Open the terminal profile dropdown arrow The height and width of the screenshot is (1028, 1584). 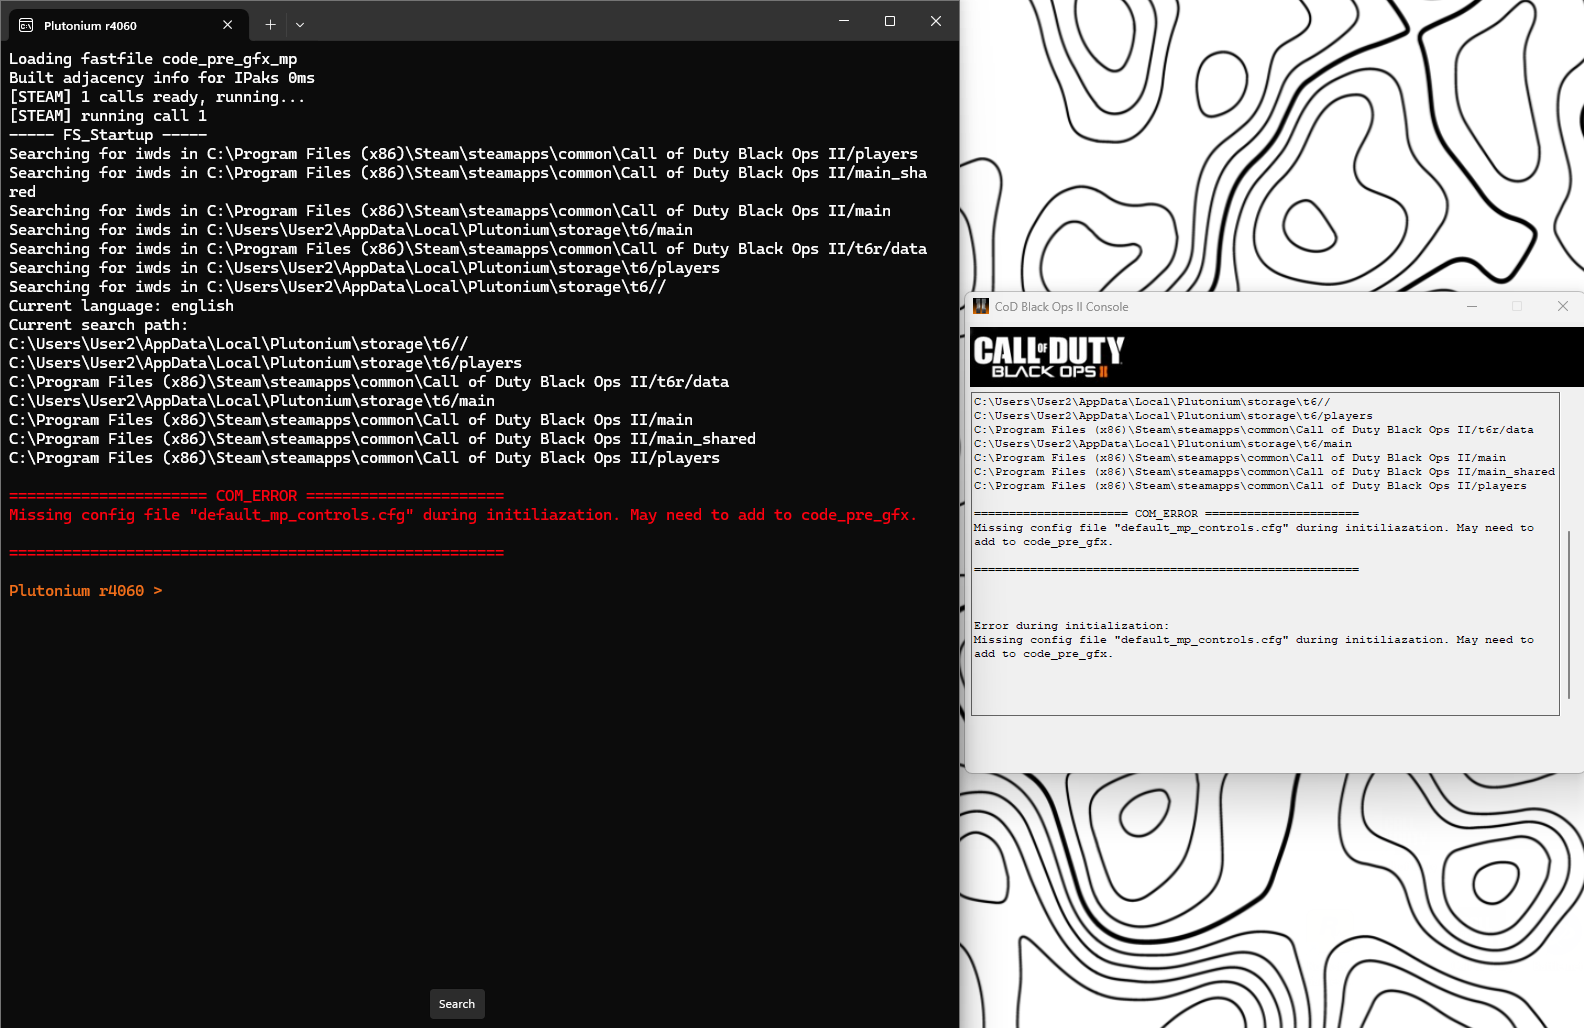tap(300, 25)
